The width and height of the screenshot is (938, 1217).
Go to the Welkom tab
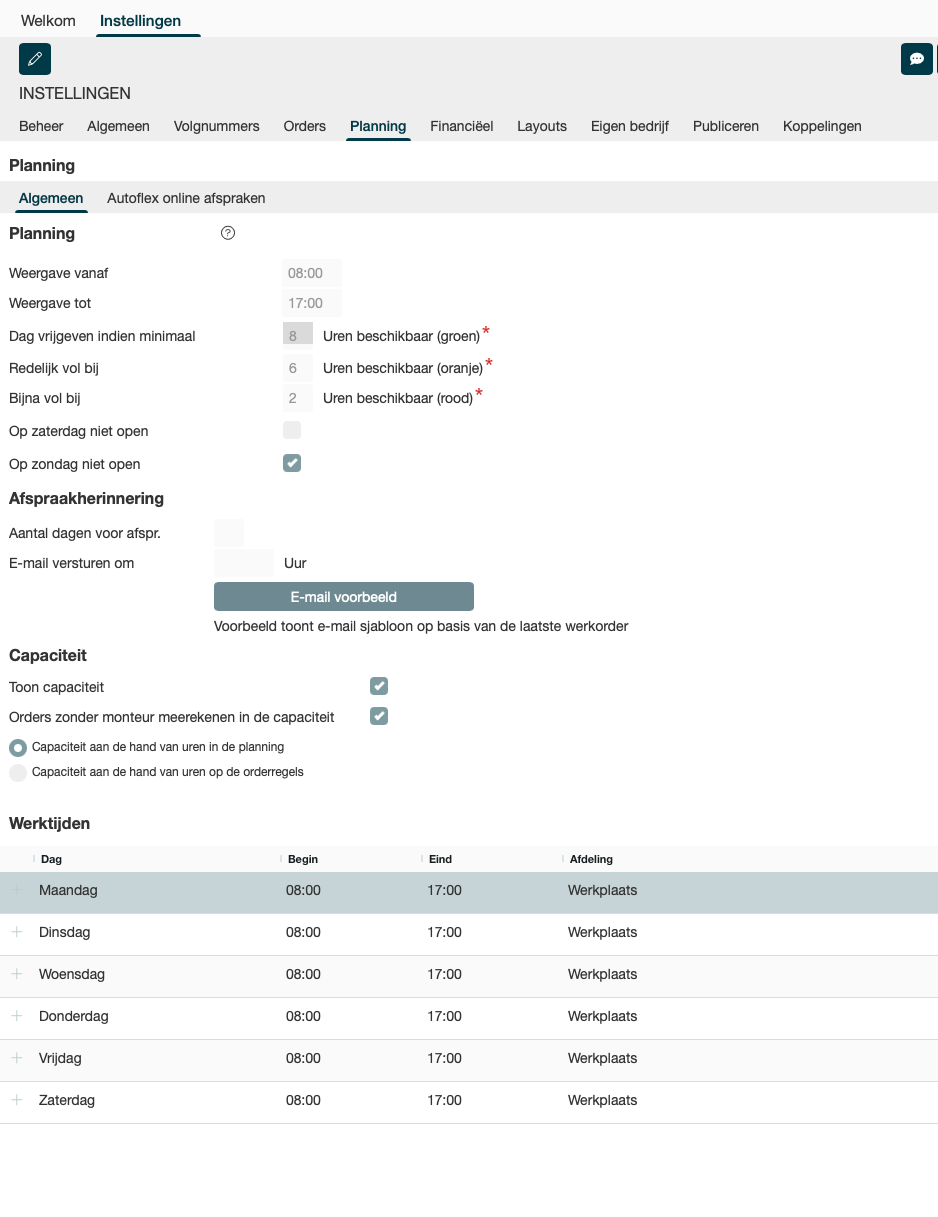(x=48, y=21)
